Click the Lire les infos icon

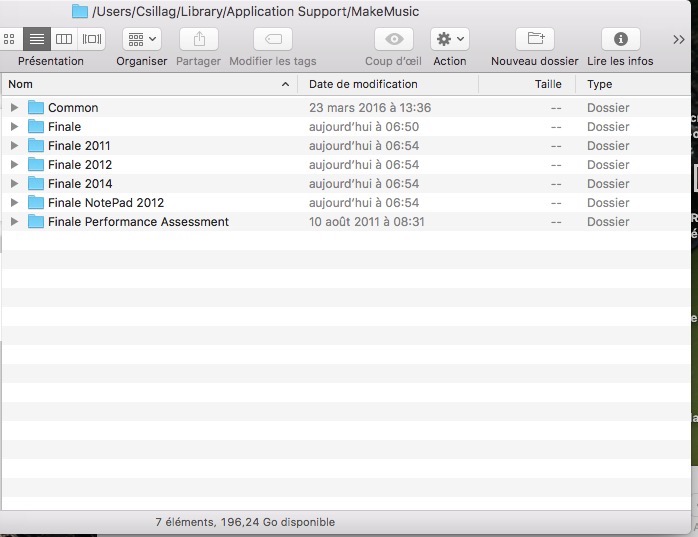point(620,39)
